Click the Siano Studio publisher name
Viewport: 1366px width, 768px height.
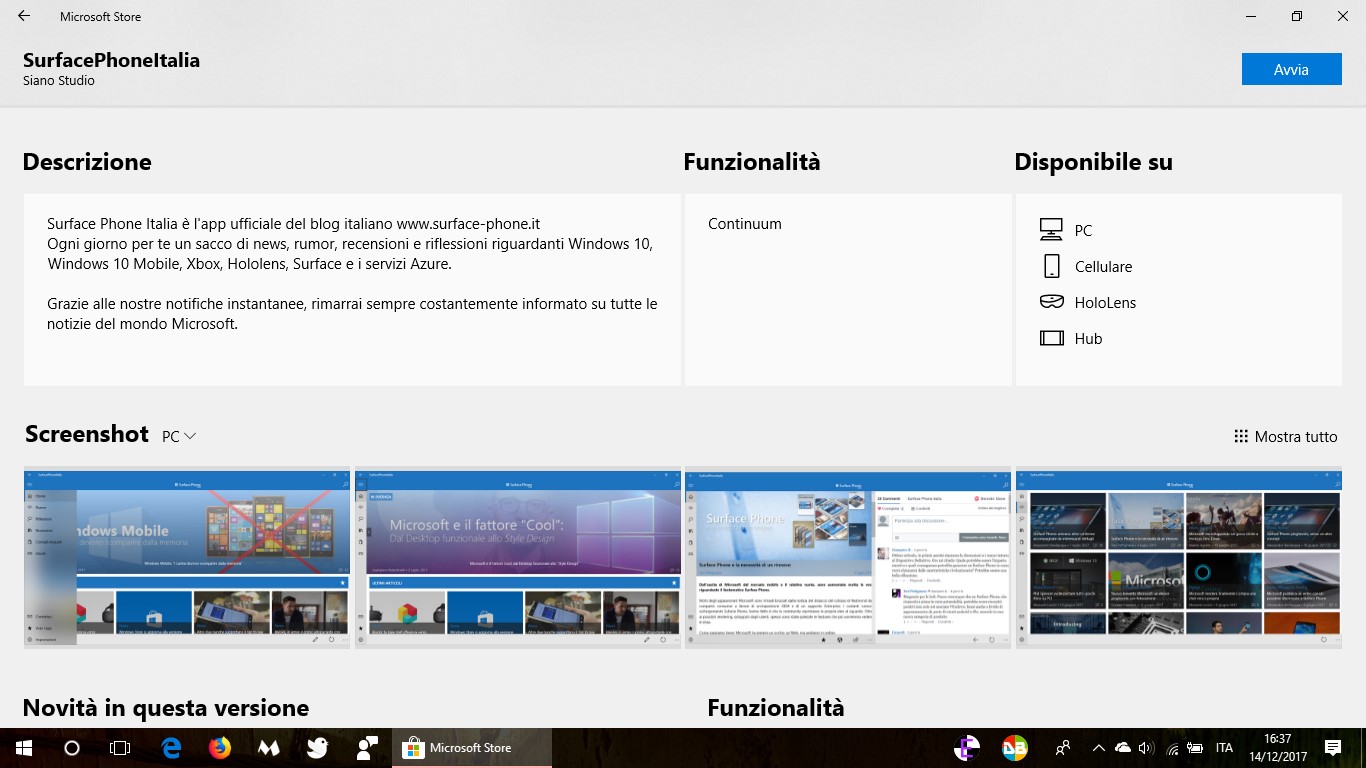click(x=59, y=81)
